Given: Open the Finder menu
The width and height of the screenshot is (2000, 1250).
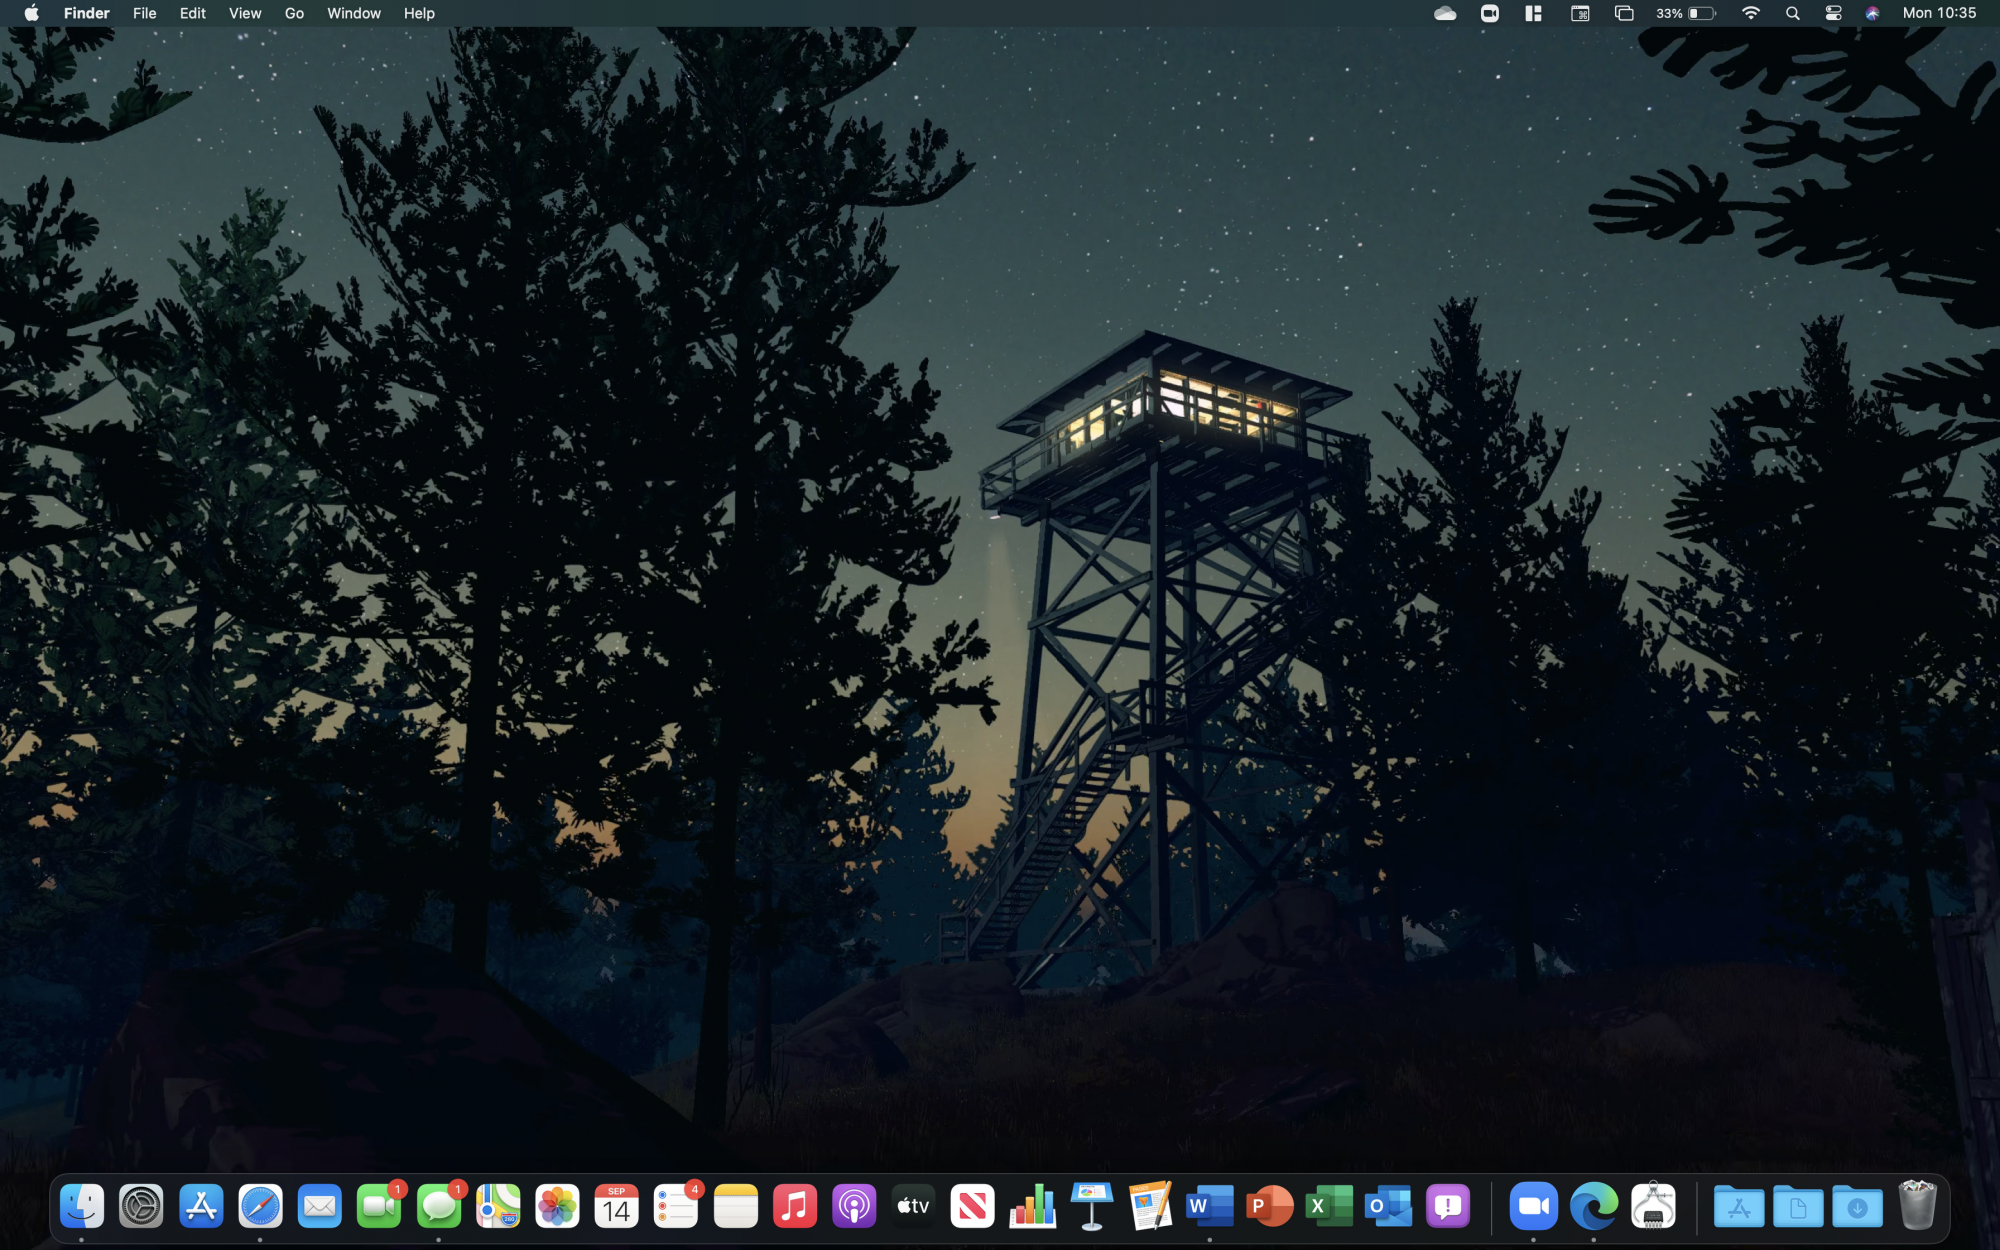Looking at the screenshot, I should (87, 13).
